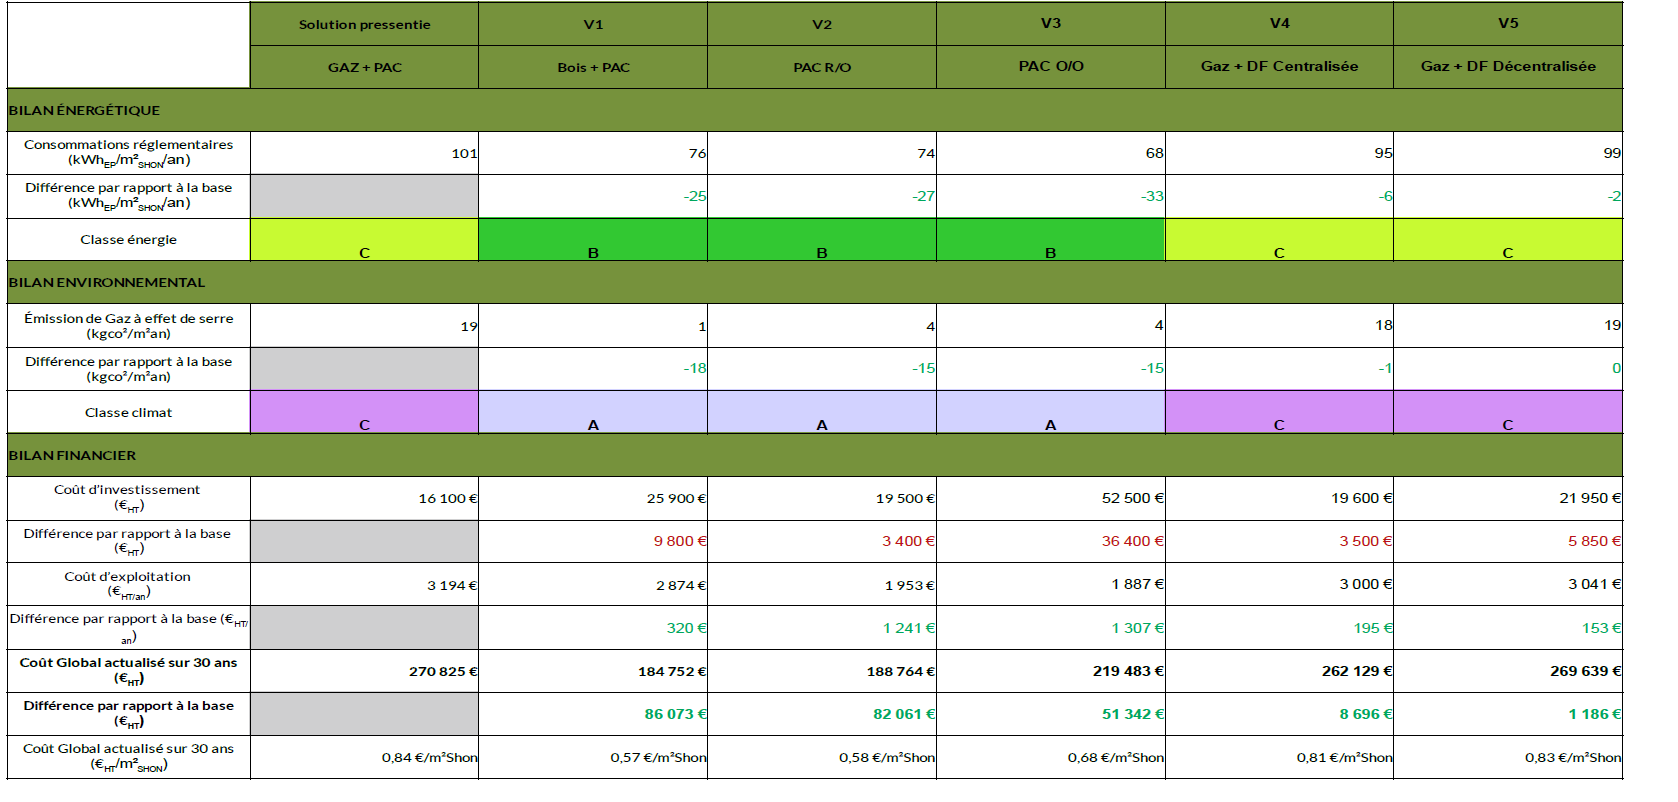Select the 'Coût Global actualisé sur 30 ans (€HT/m²SHON)' label
Image resolution: width=1678 pixels, height=802 pixels.
[x=128, y=757]
